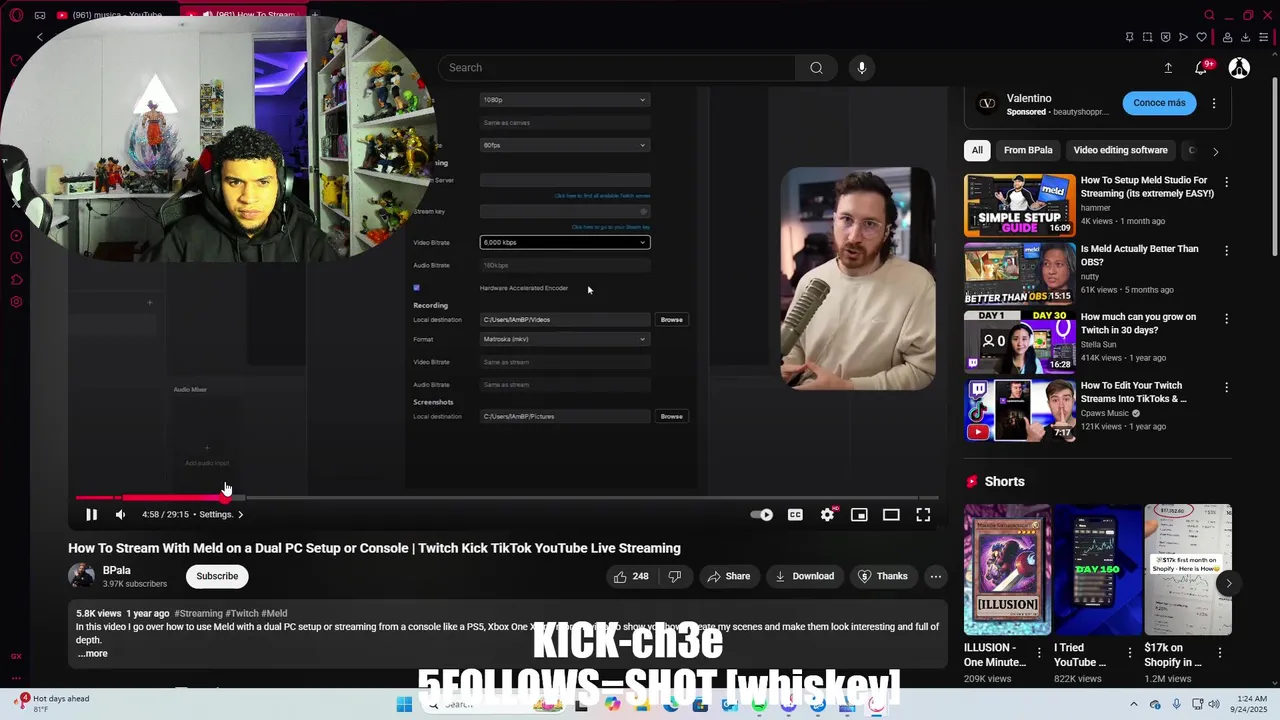Expand the Settings chapter chevron on player
Screen dimensions: 1280x720
click(240, 514)
